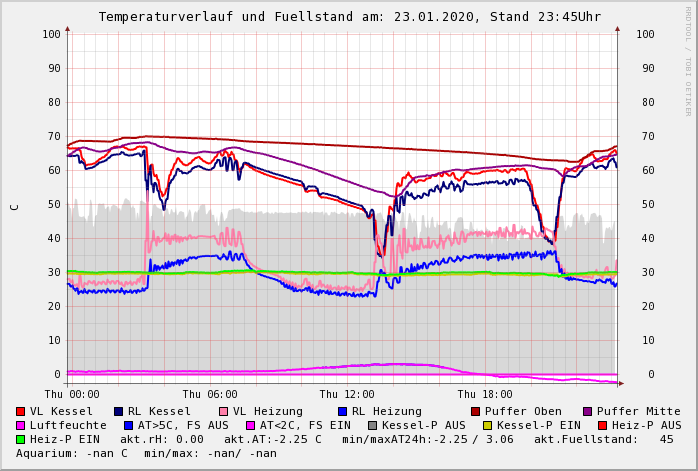
Task: Select the 'Luftfeuchte' legend label
Action: [x=69, y=426]
